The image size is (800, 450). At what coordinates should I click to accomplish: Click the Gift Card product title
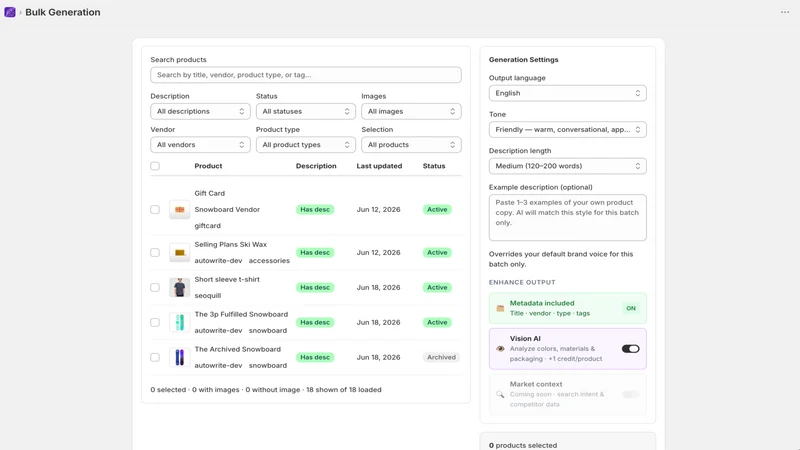(210, 193)
